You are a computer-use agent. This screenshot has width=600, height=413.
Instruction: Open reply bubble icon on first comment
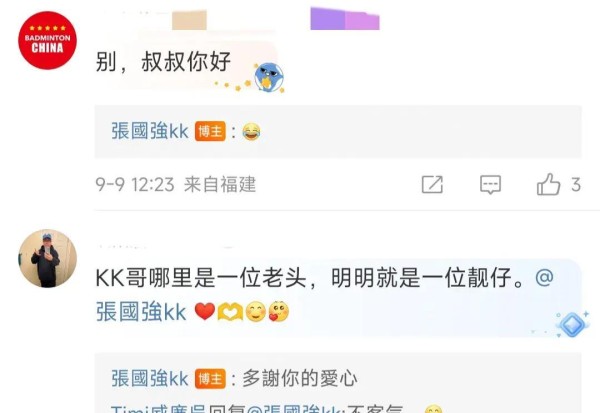490,184
